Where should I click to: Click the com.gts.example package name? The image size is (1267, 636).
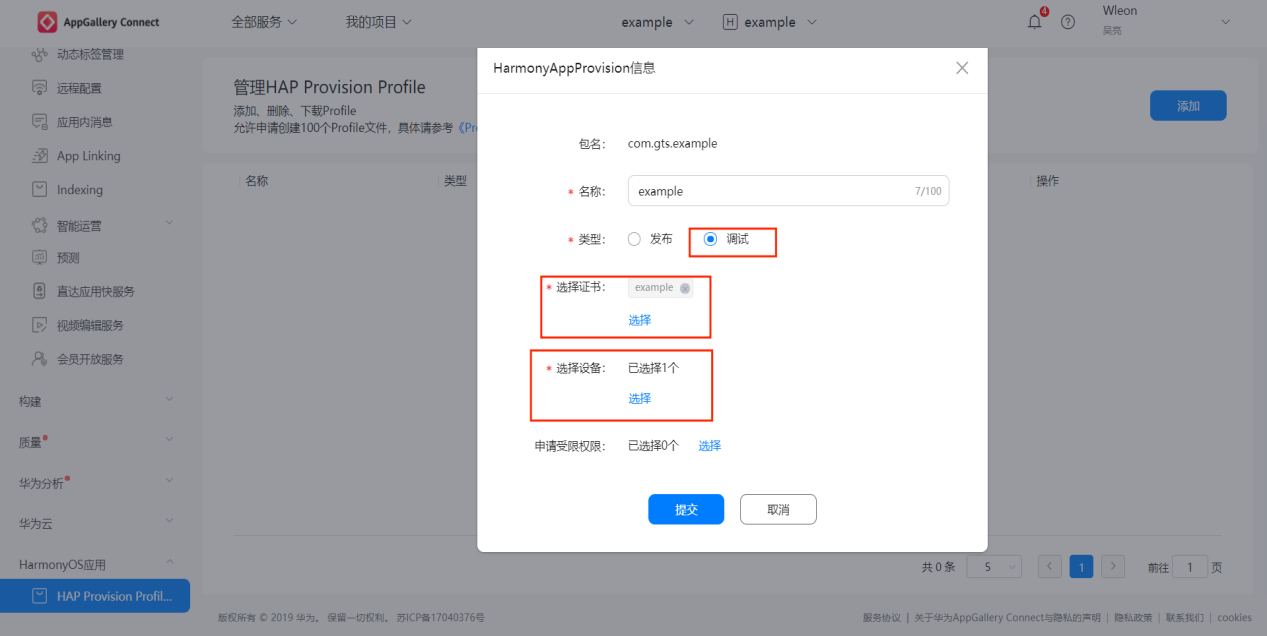click(672, 143)
